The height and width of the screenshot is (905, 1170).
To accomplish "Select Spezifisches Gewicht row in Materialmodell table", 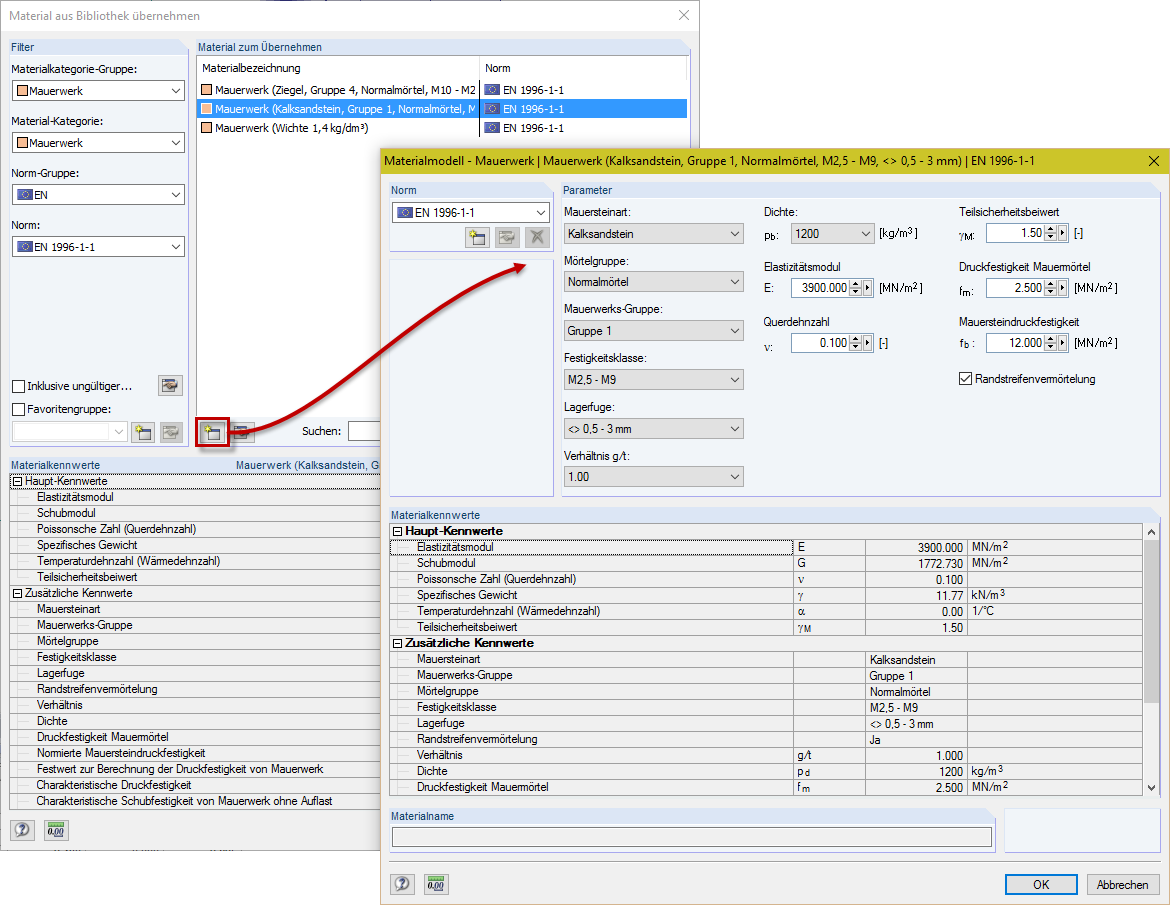I will [x=766, y=595].
